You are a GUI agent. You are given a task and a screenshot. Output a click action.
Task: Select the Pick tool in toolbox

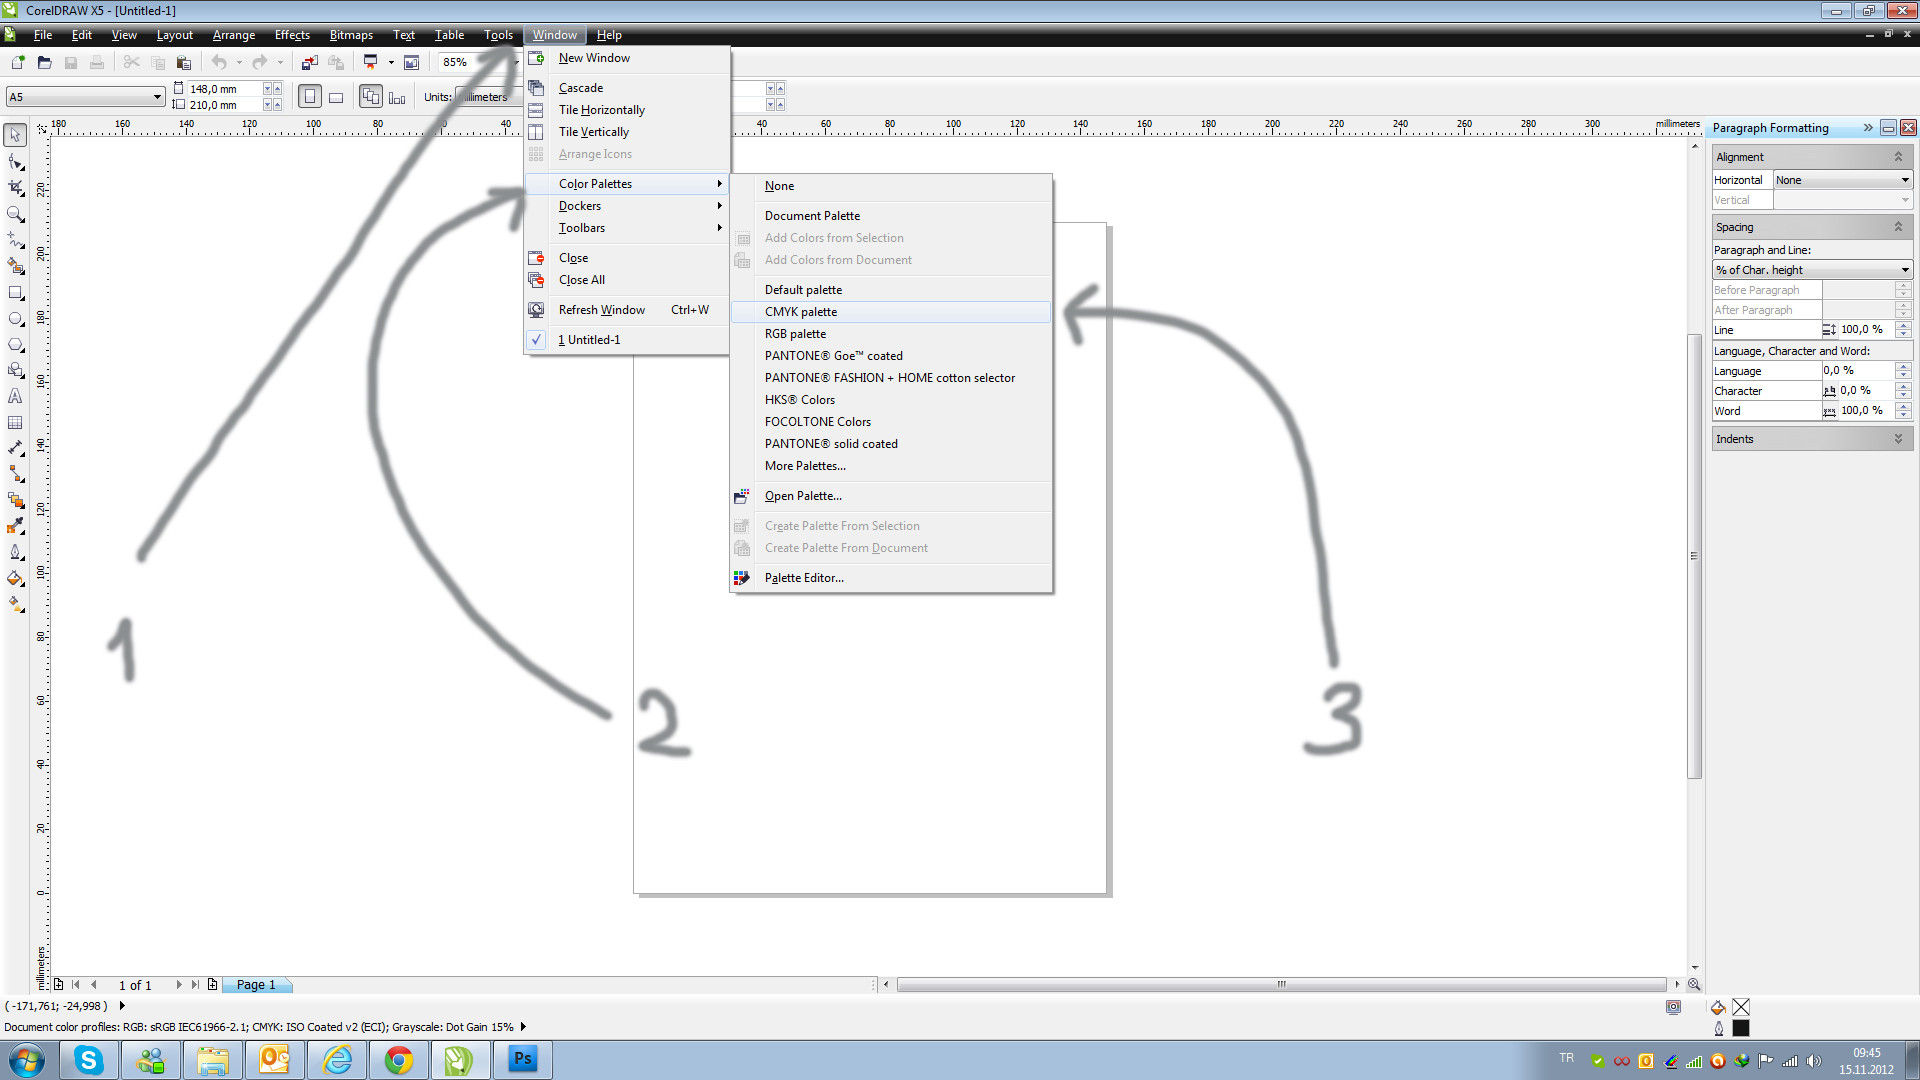click(x=16, y=135)
